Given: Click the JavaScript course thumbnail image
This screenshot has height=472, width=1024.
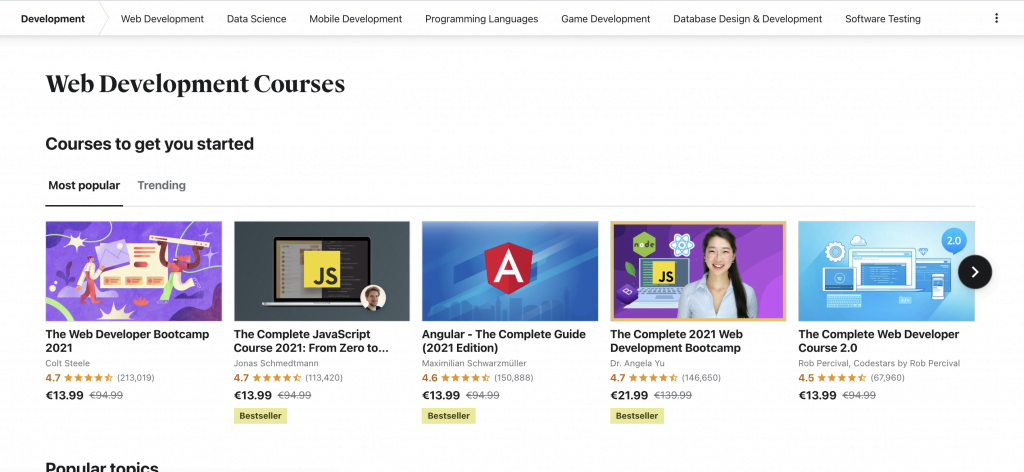Looking at the screenshot, I should click(322, 271).
